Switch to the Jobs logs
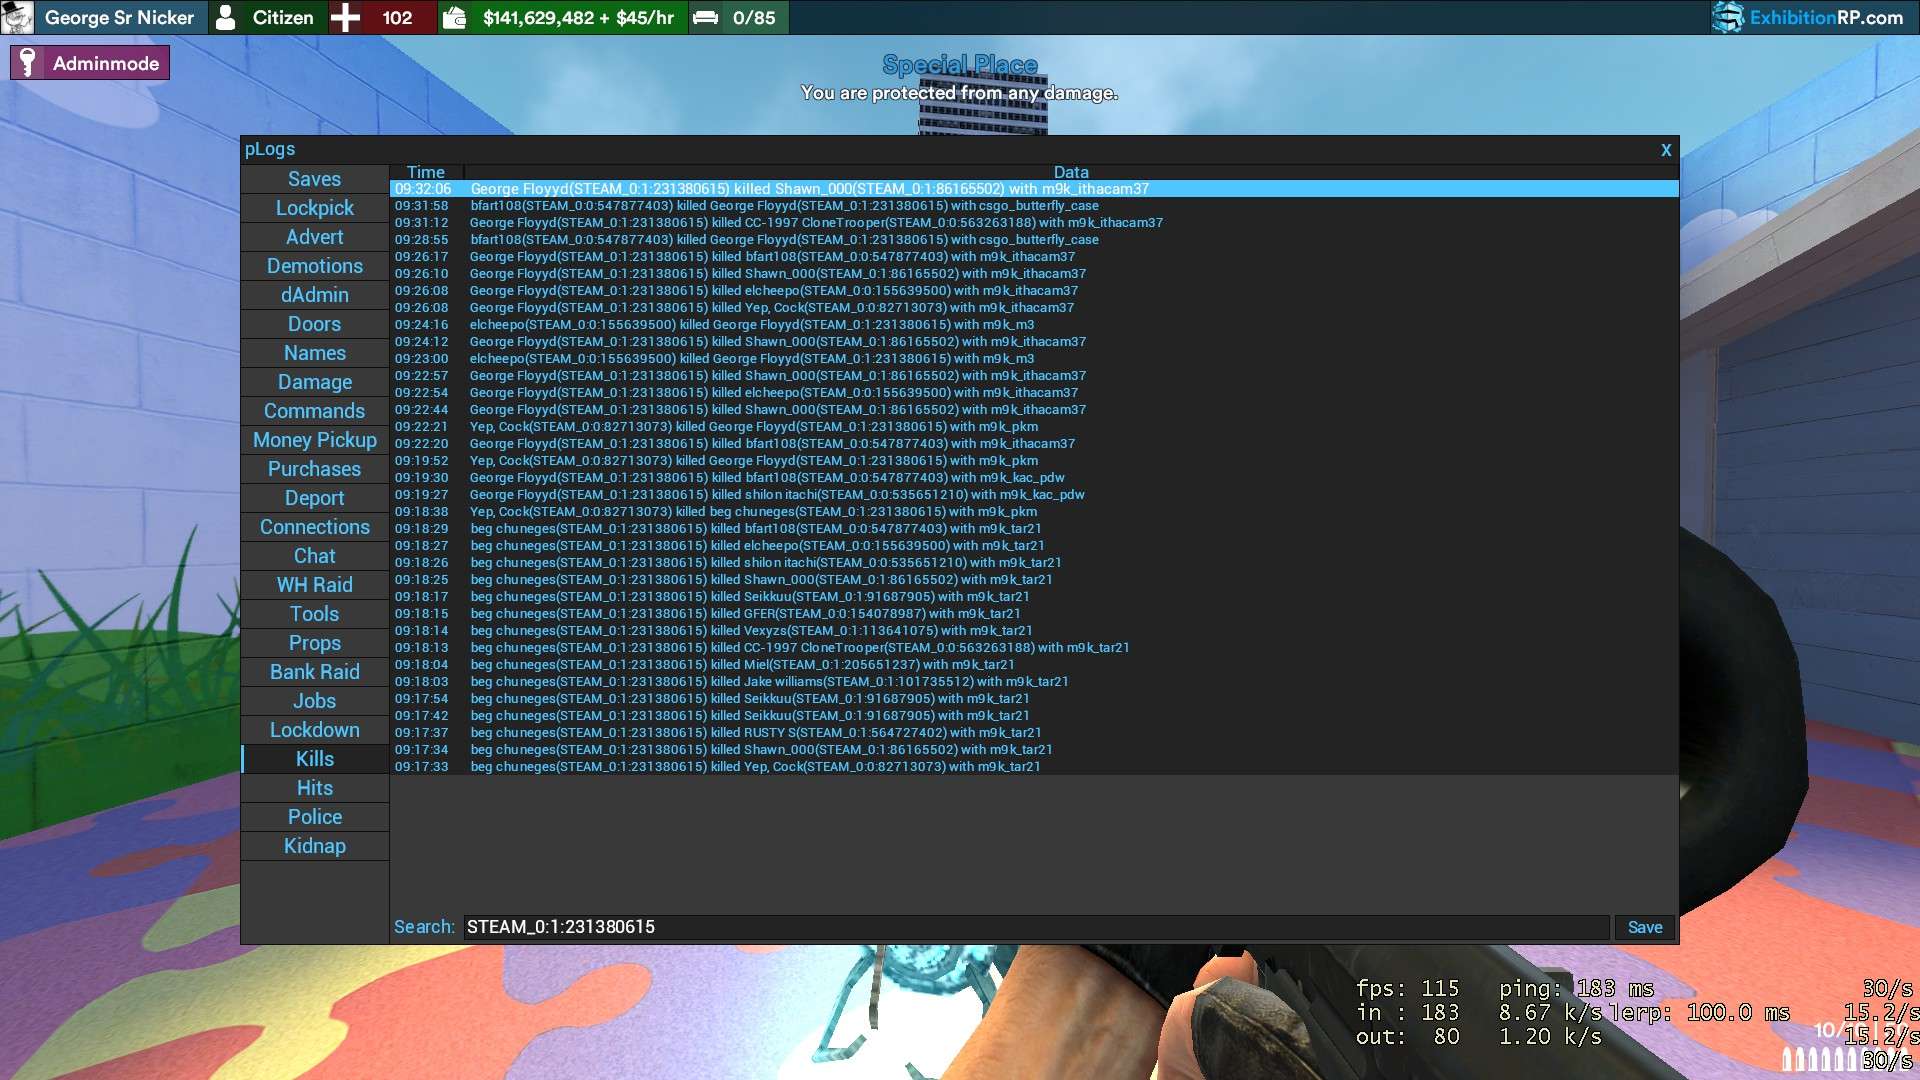Image resolution: width=1920 pixels, height=1080 pixels. pos(315,701)
